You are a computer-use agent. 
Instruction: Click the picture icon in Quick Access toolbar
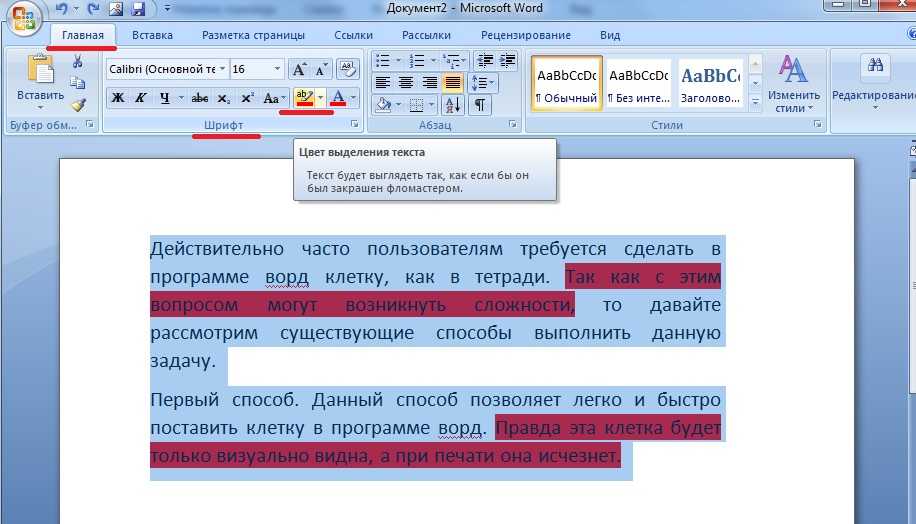(116, 8)
